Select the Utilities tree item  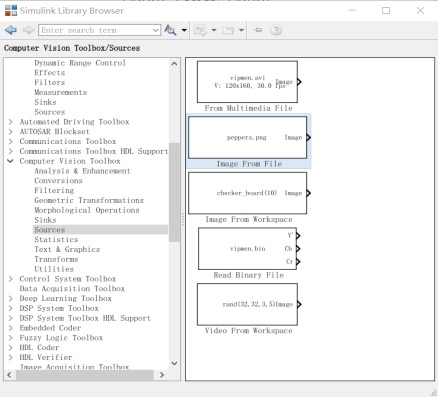click(54, 269)
